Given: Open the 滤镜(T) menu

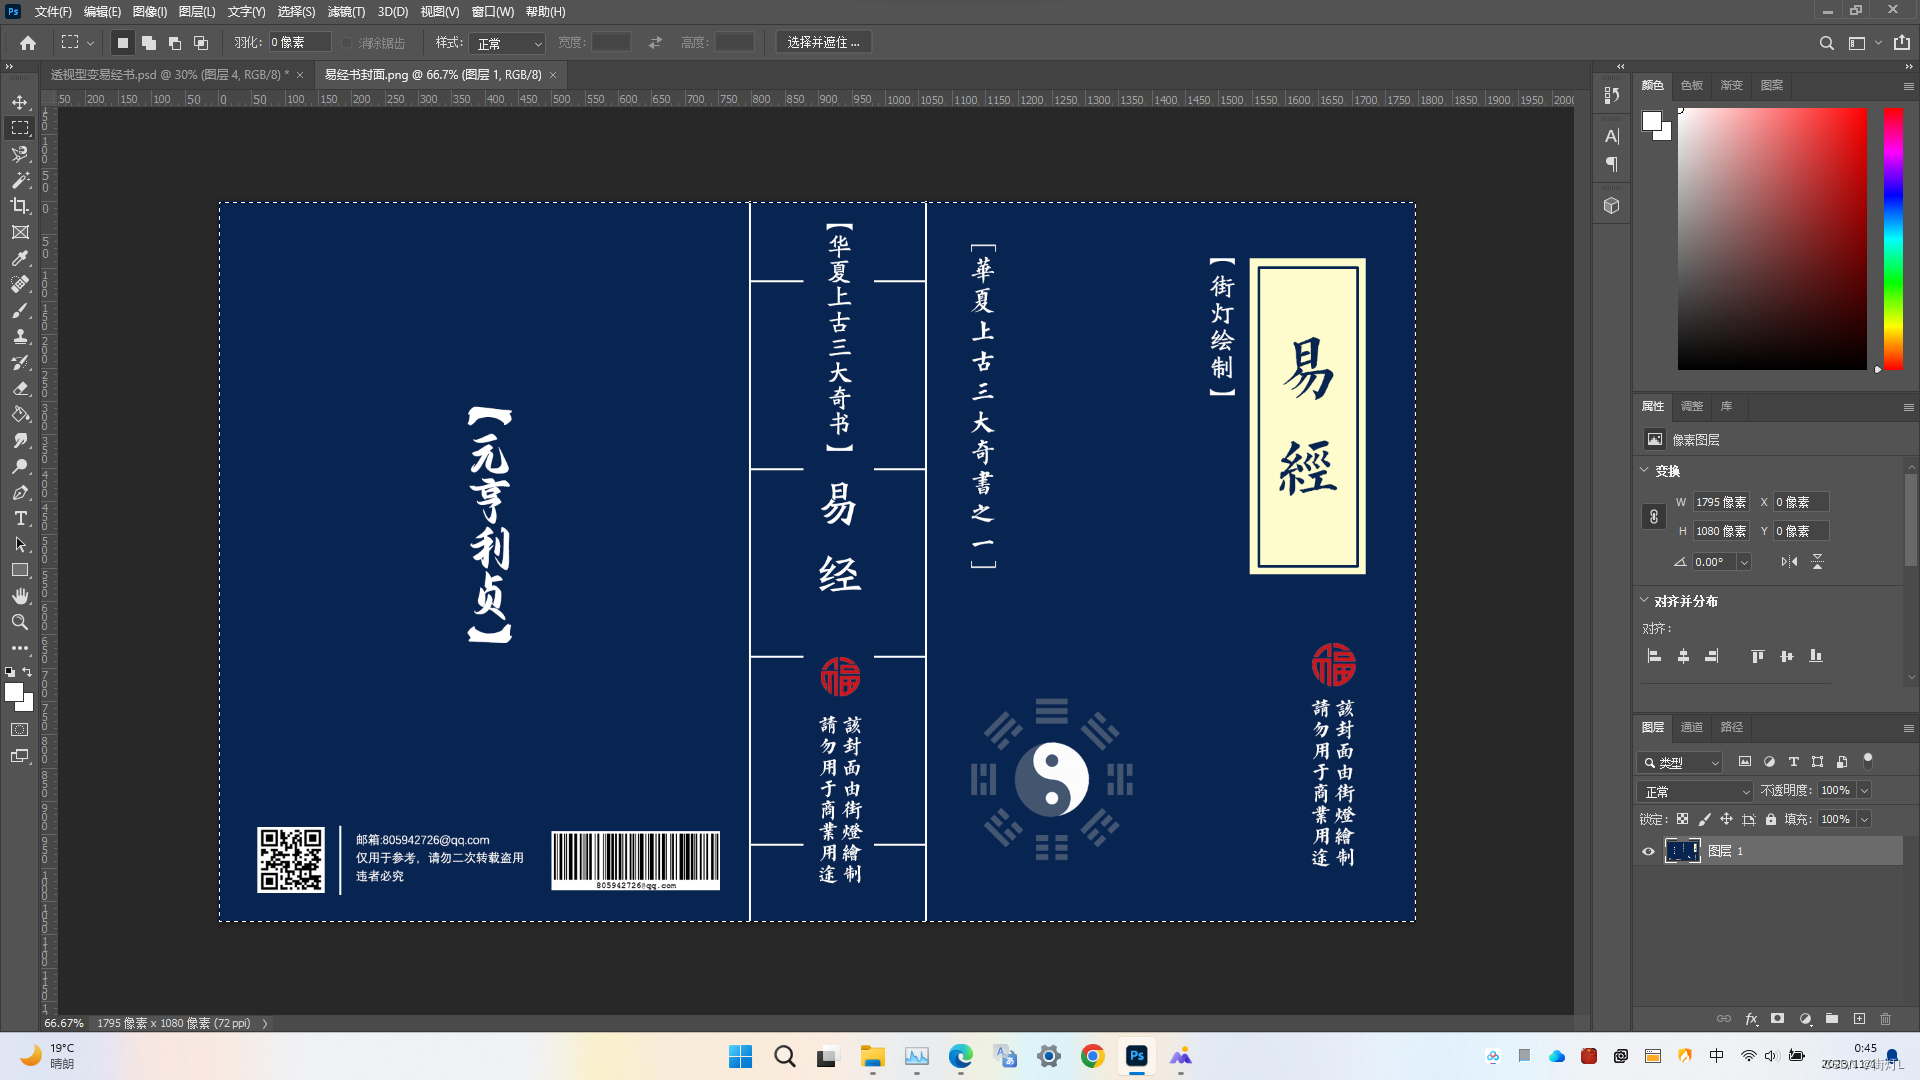Looking at the screenshot, I should click(x=346, y=12).
